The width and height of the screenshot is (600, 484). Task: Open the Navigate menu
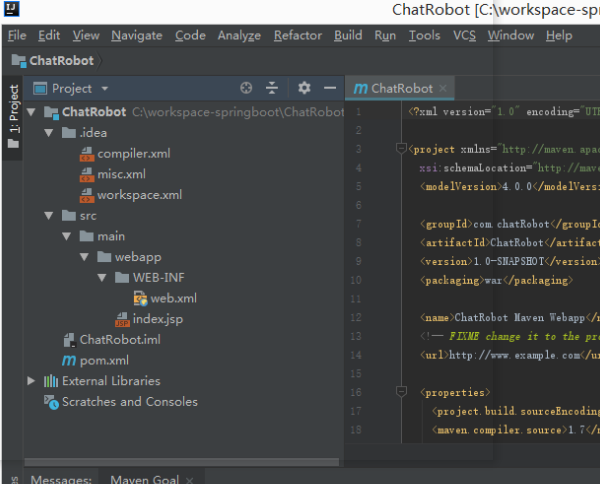[x=137, y=36]
